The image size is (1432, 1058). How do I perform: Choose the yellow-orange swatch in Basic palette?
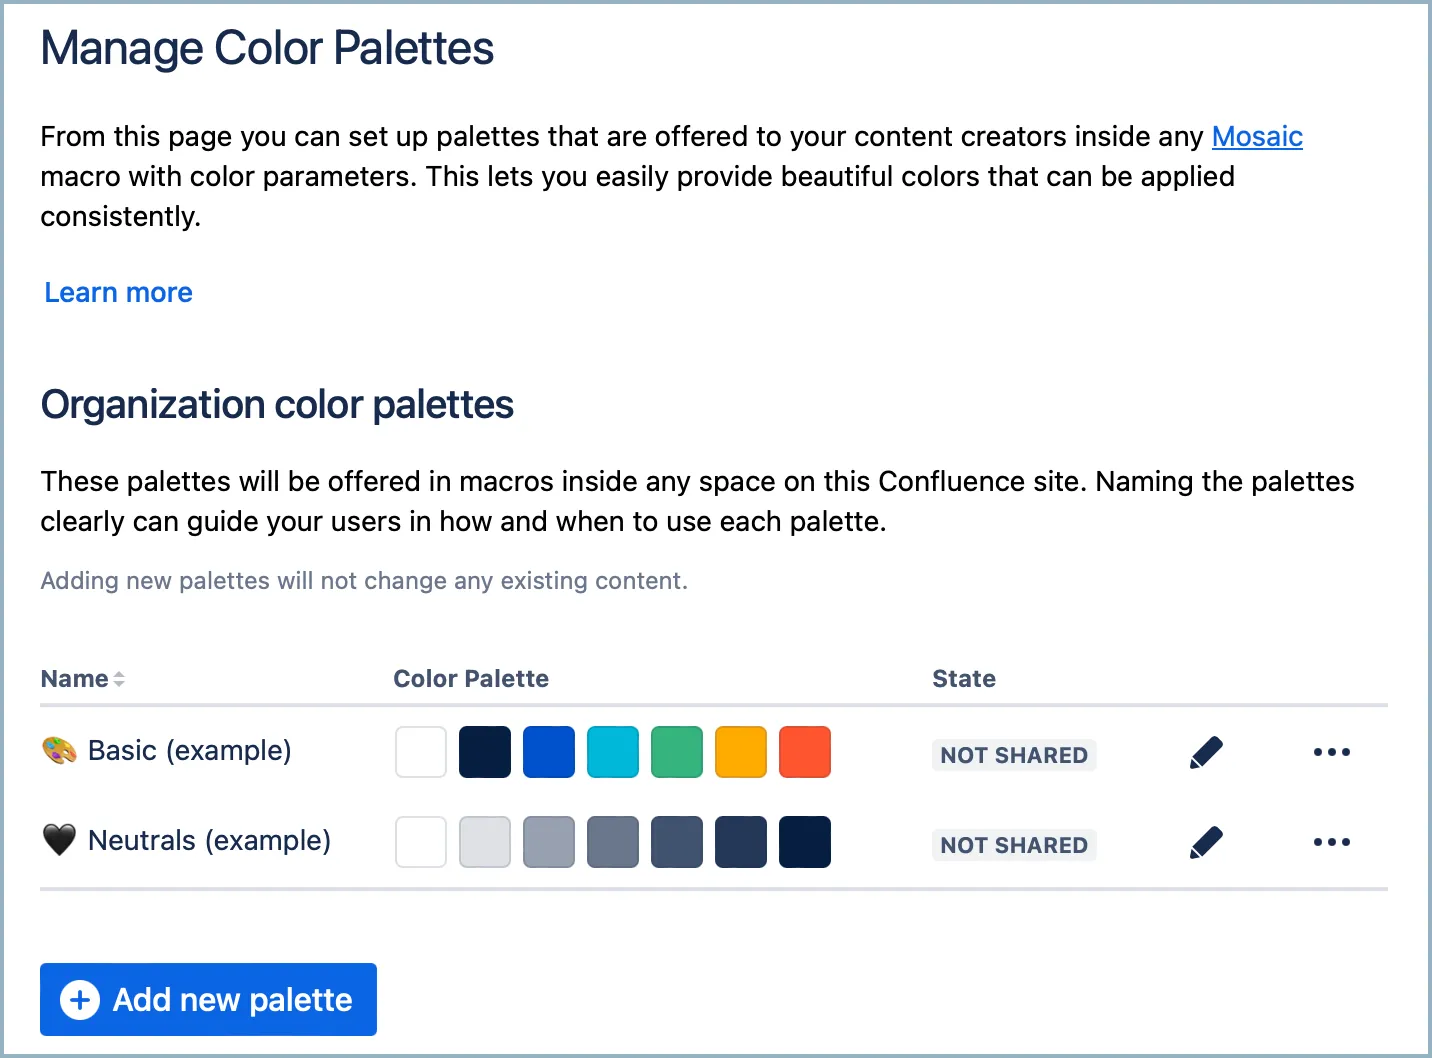click(741, 752)
